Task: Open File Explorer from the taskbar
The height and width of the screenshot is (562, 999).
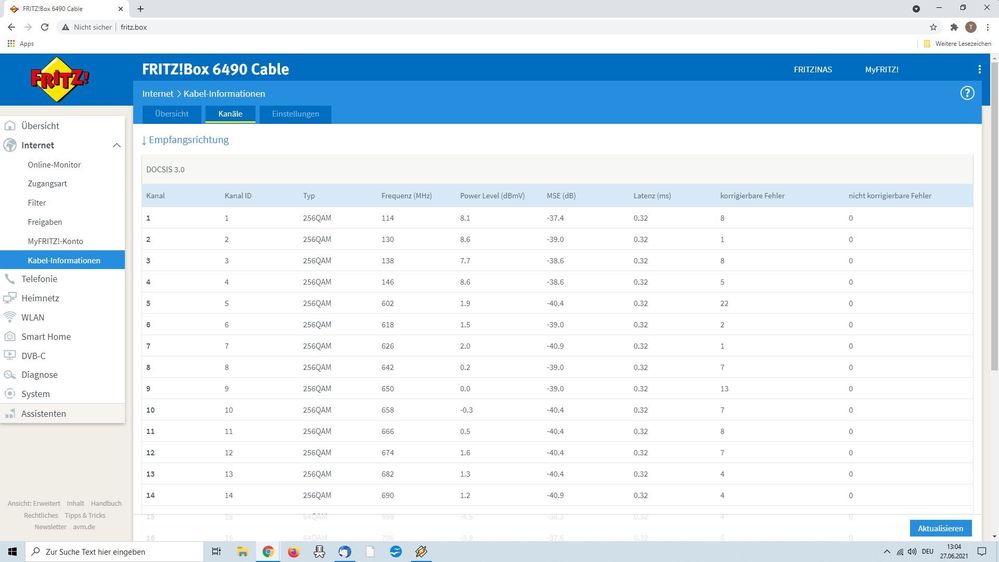Action: point(242,551)
